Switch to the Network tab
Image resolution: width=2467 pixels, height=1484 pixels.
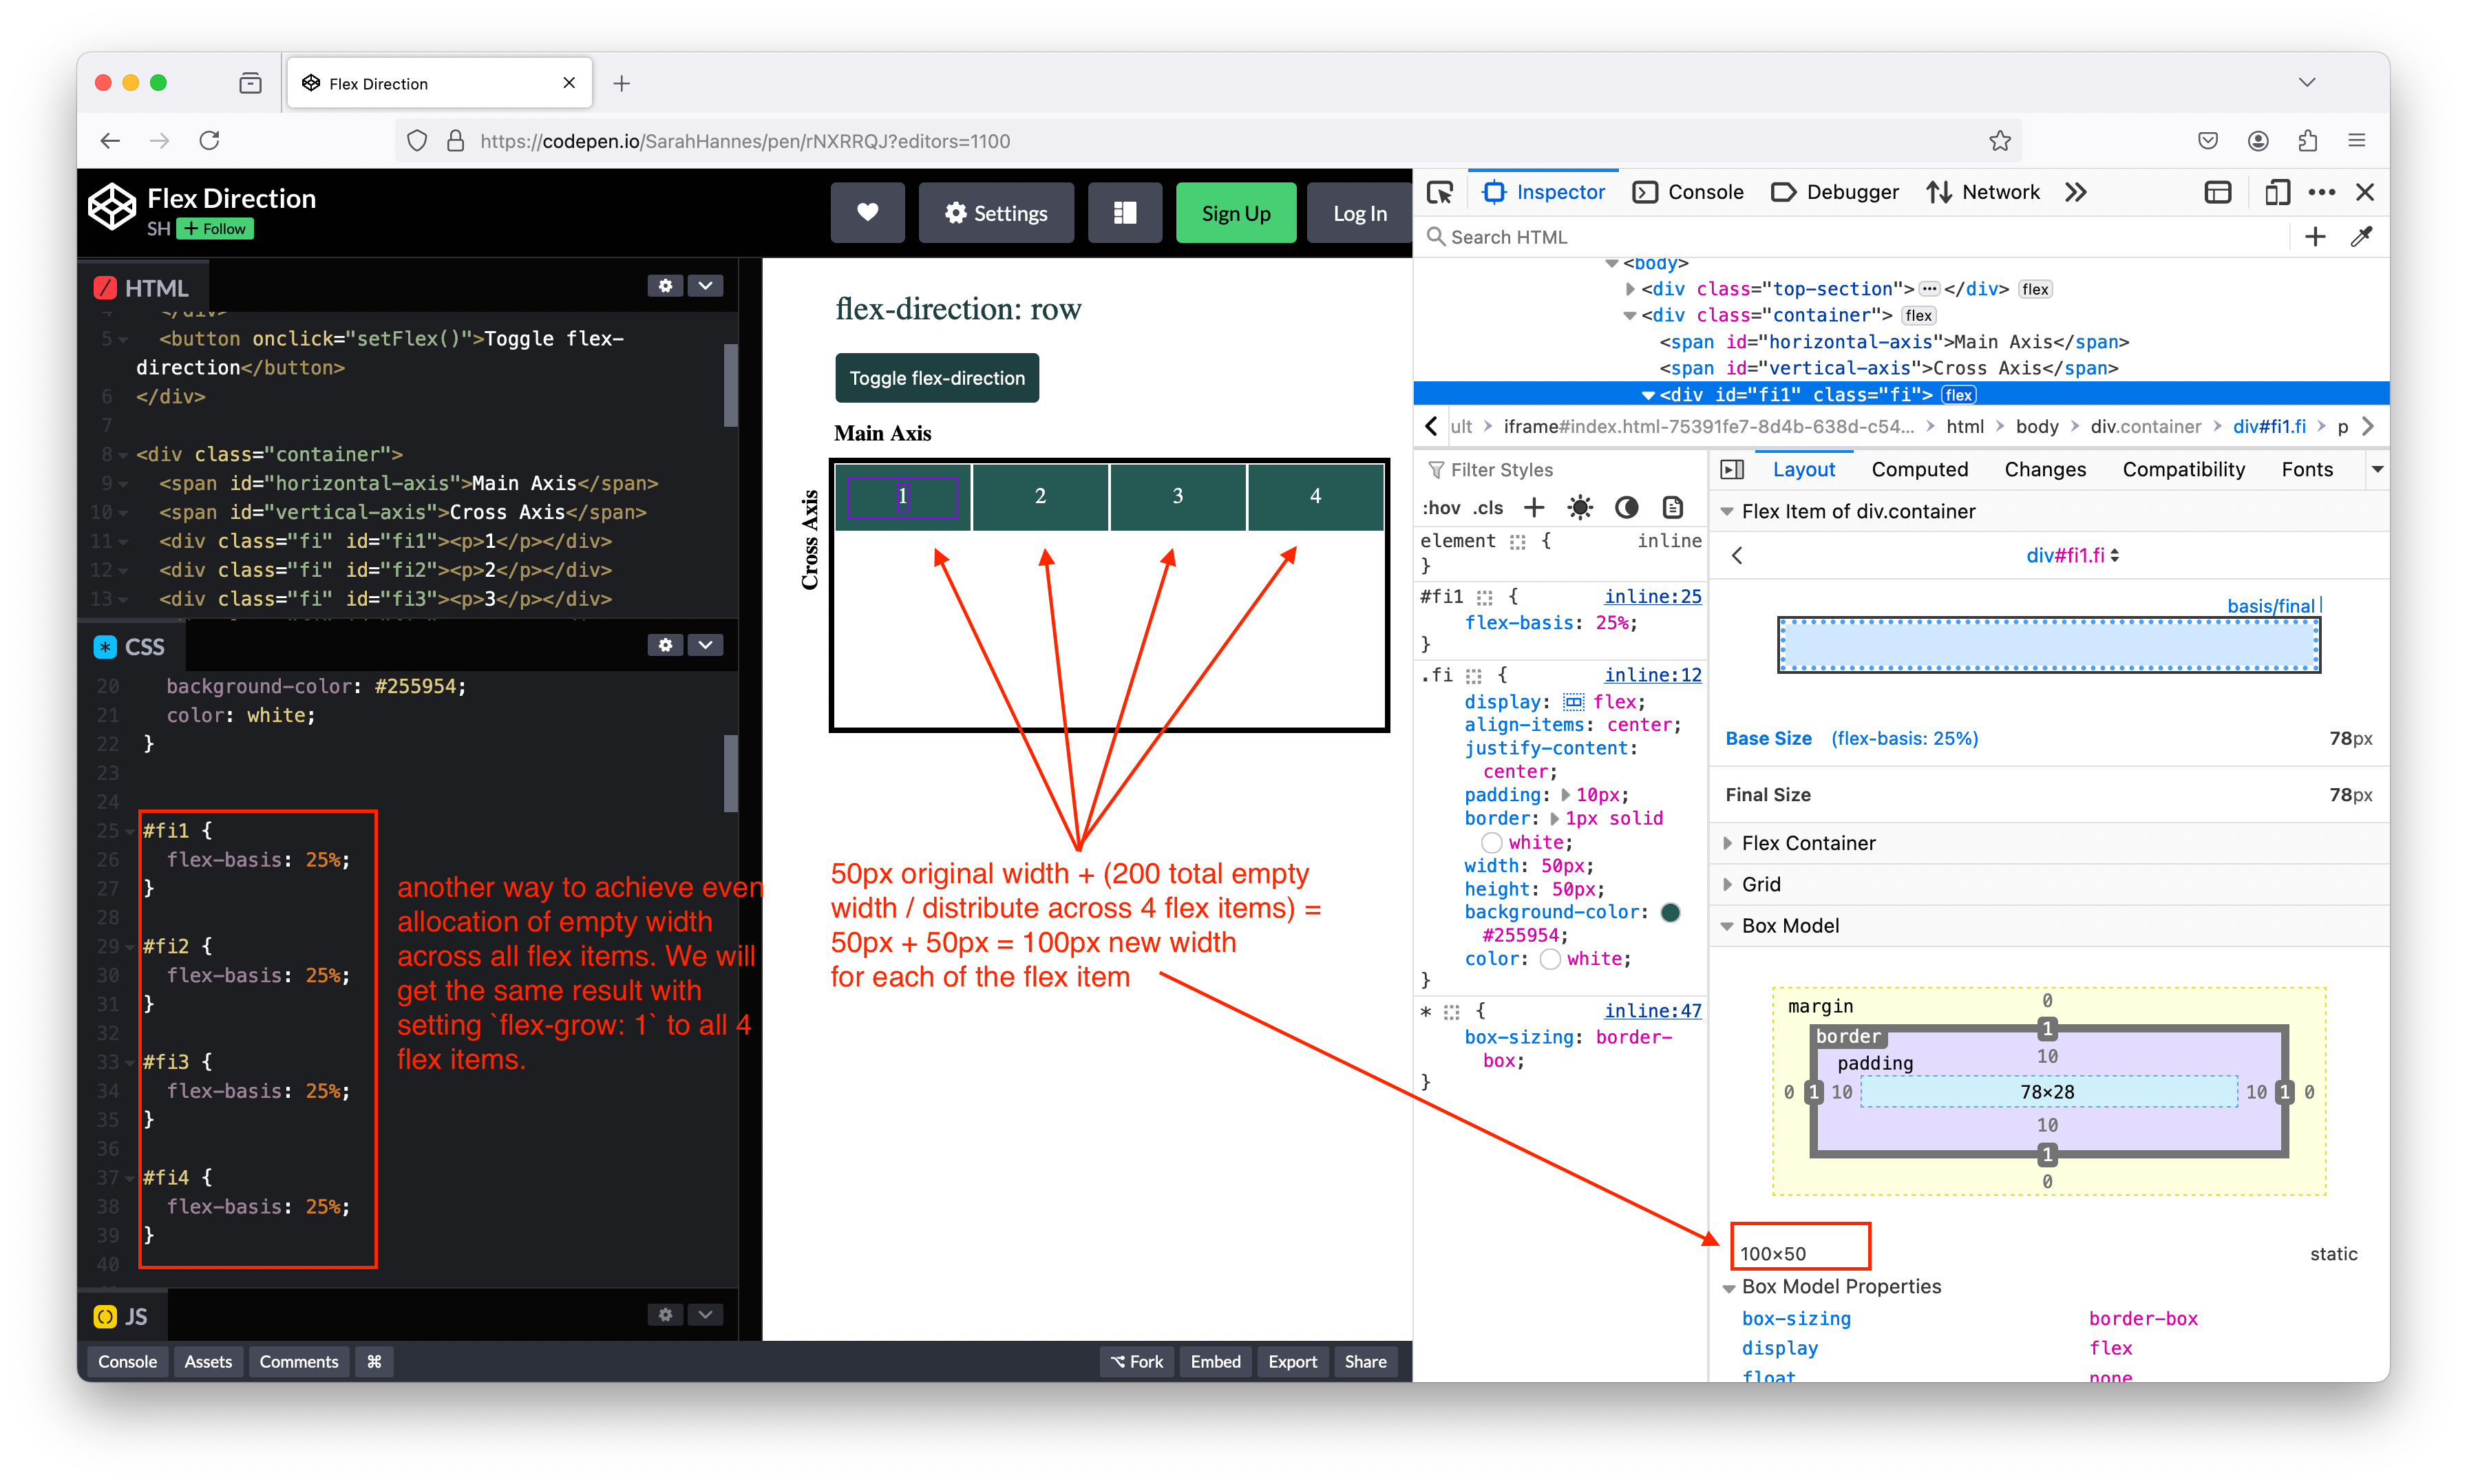[x=1983, y=192]
